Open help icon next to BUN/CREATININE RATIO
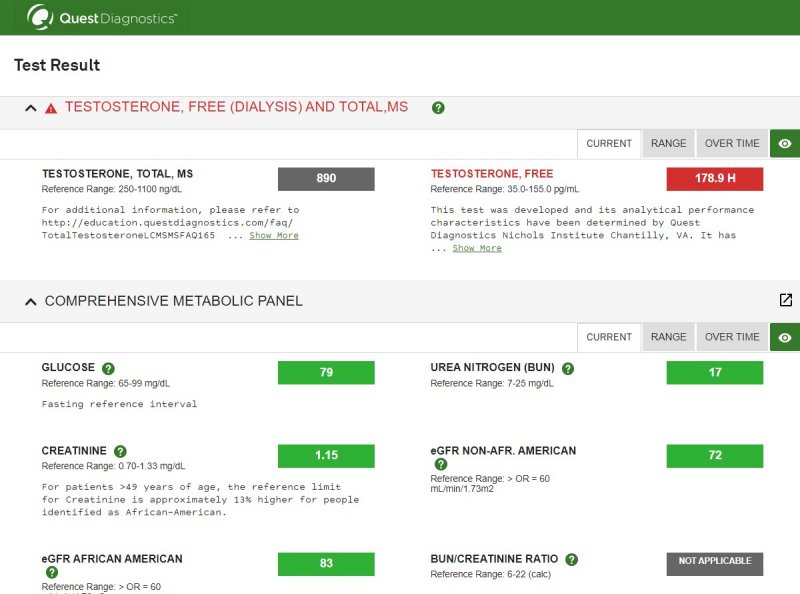This screenshot has height=594, width=800. 572,560
